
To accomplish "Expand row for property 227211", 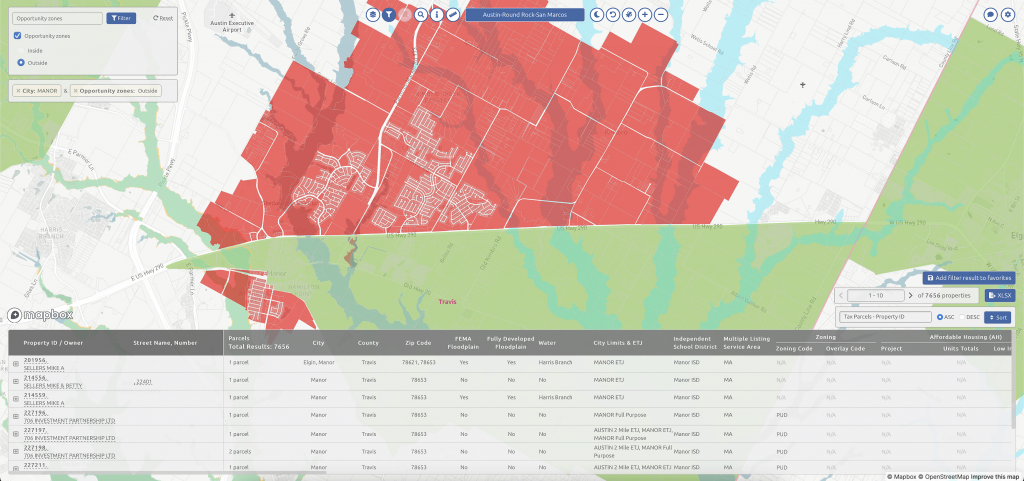I will click(x=16, y=468).
